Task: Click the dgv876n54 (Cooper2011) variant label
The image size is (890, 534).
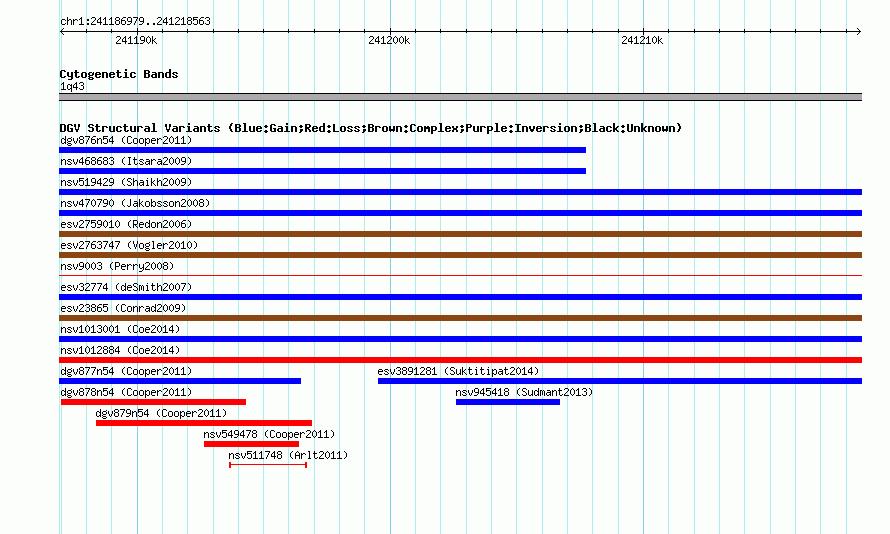Action: coord(126,140)
